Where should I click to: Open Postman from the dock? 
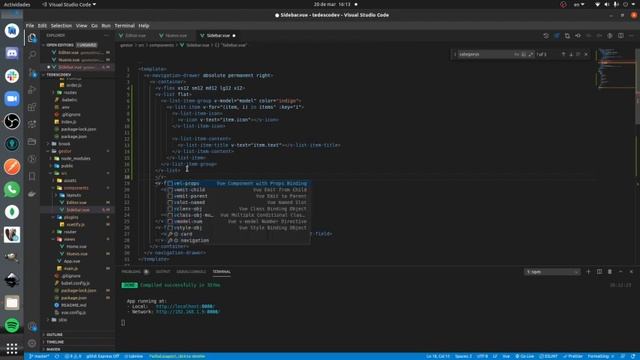12,167
